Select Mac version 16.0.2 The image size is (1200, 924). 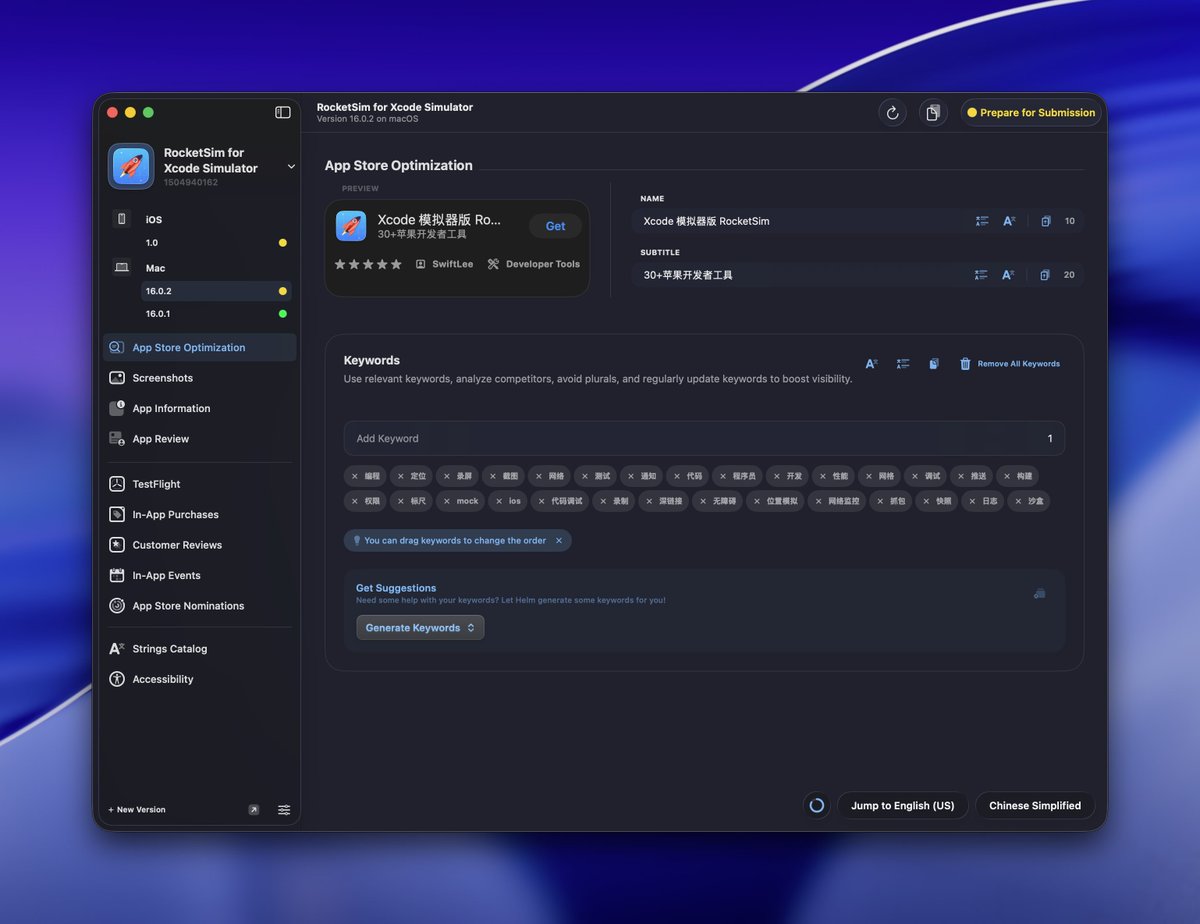pyautogui.click(x=215, y=291)
